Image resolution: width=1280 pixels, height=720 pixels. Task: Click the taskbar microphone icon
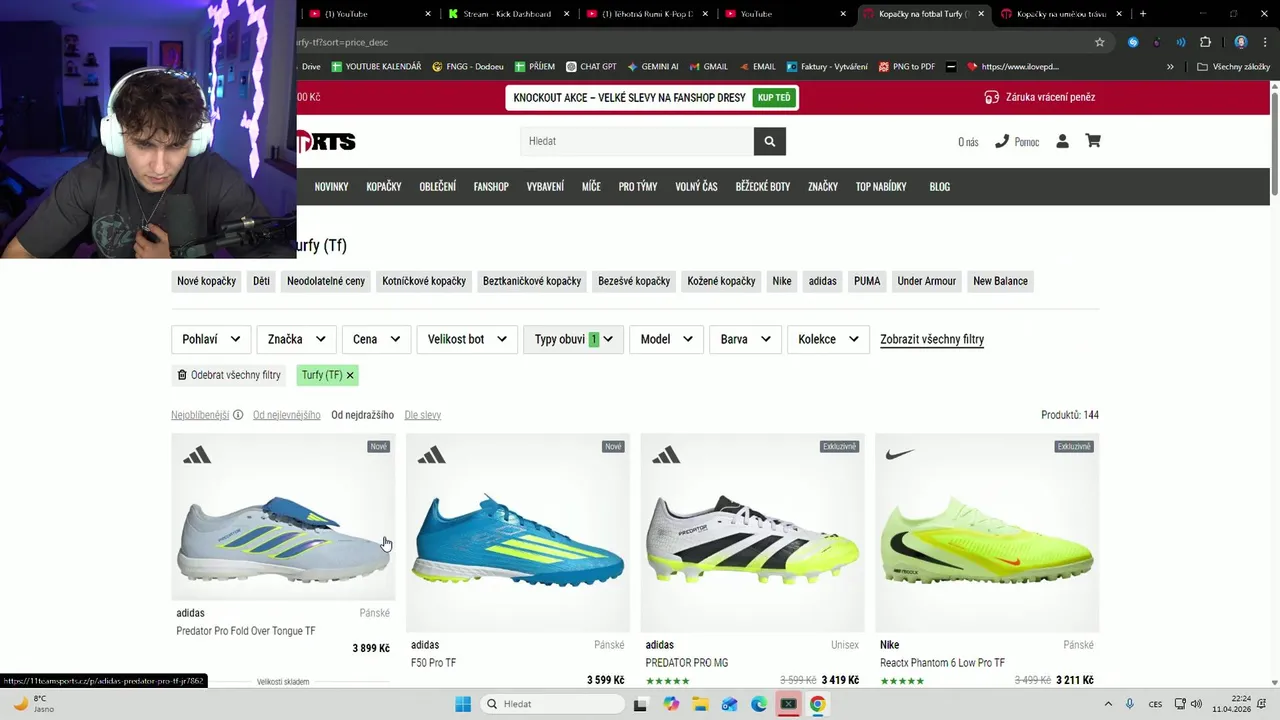tap(1130, 704)
